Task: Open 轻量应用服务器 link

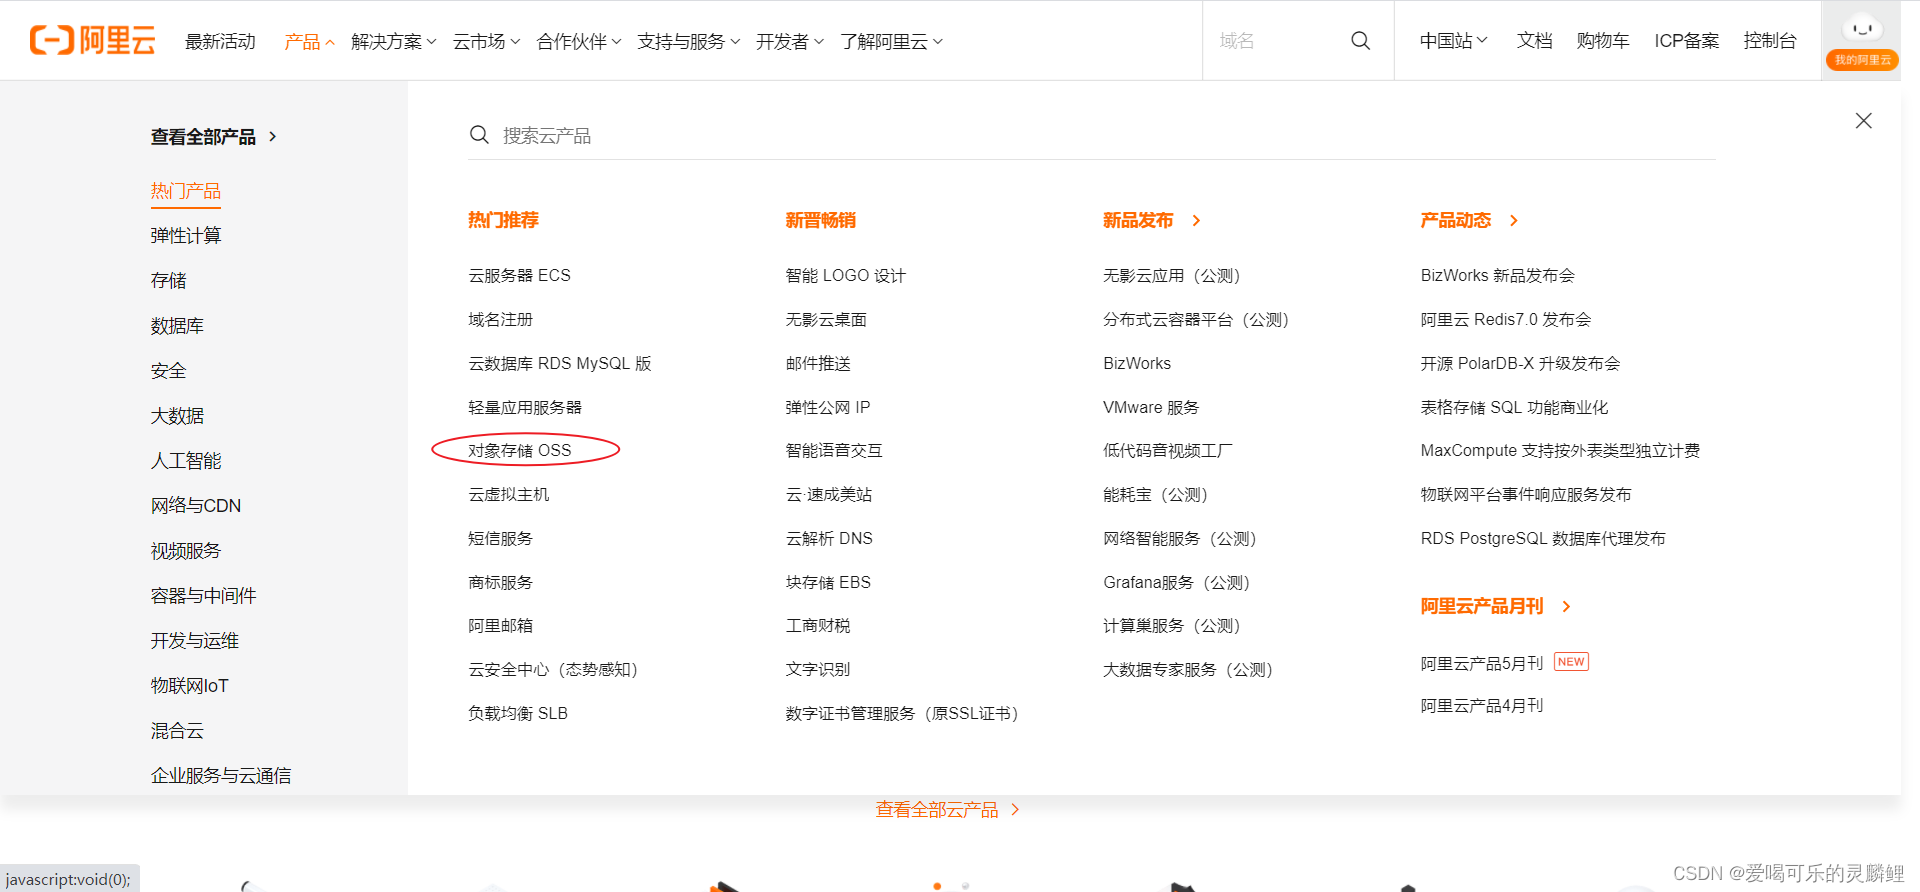Action: click(525, 408)
